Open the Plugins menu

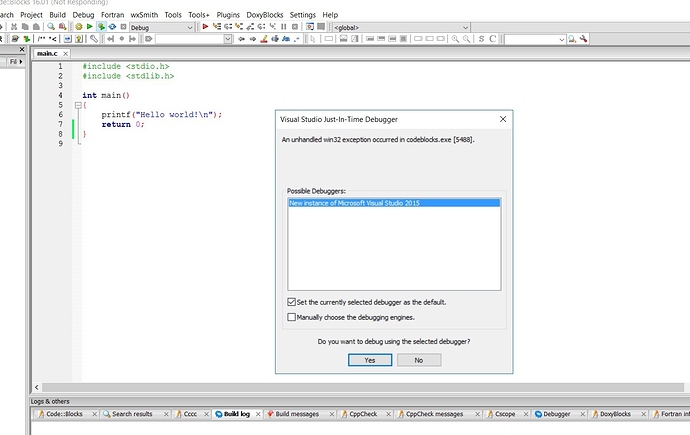(228, 15)
